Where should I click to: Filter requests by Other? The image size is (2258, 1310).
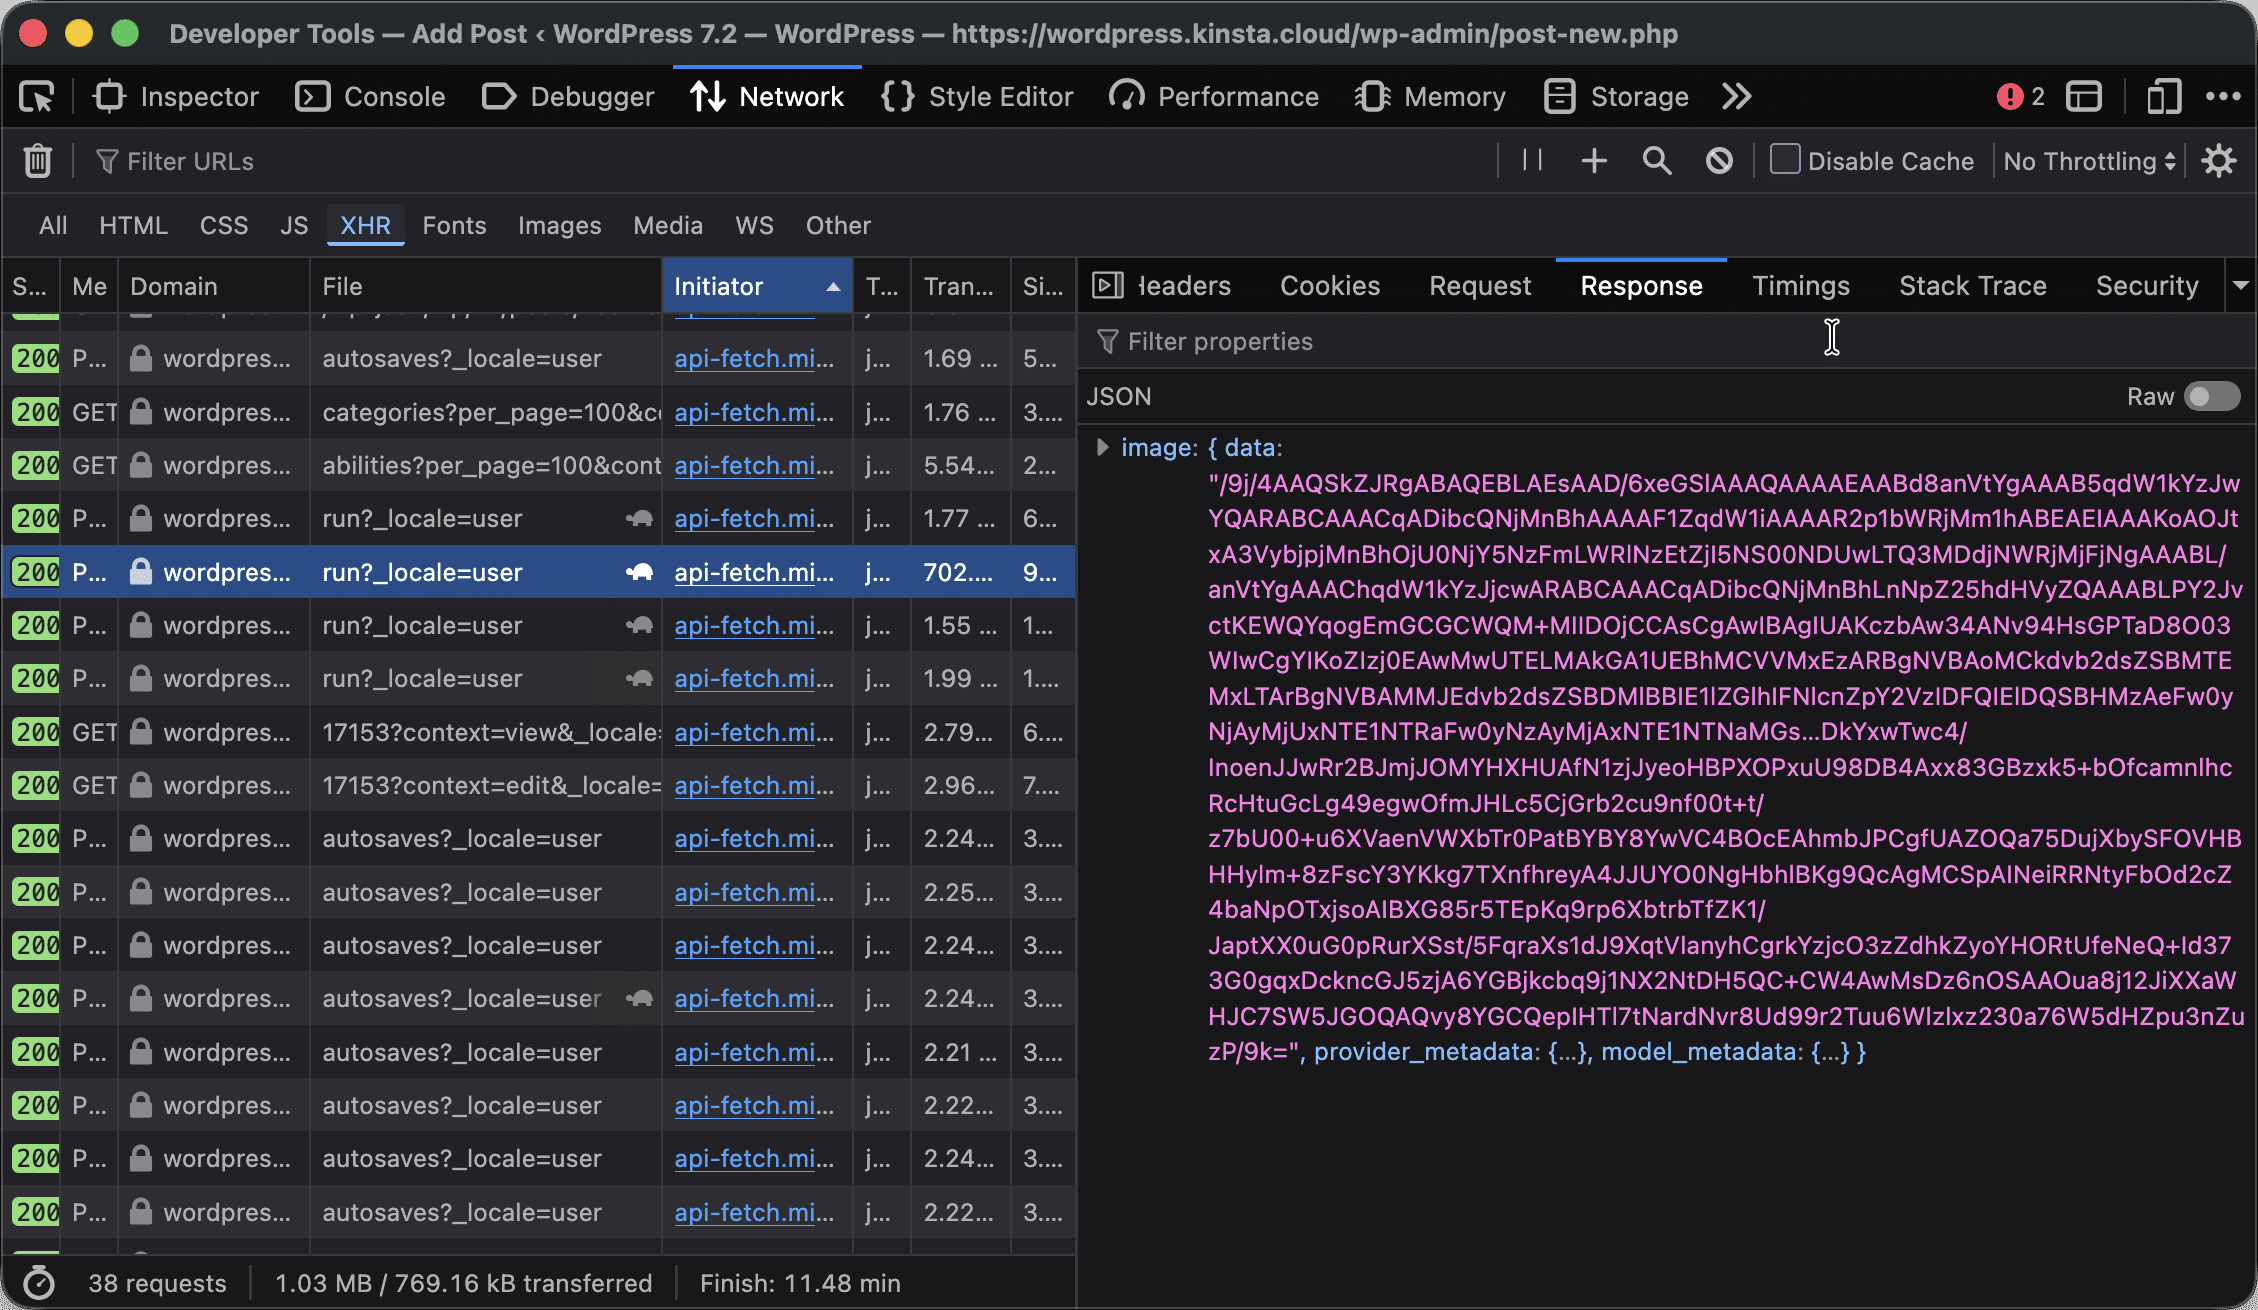click(x=838, y=225)
